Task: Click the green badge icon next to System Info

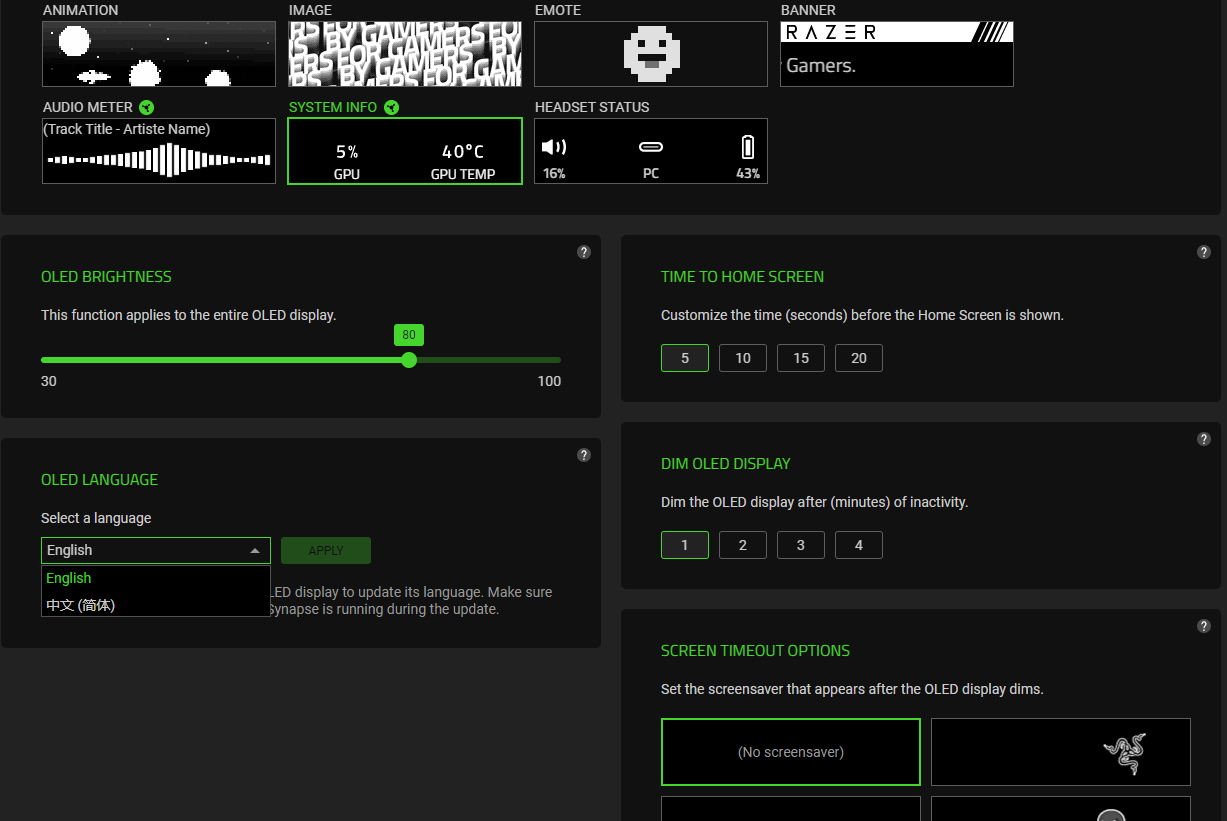Action: tap(391, 107)
